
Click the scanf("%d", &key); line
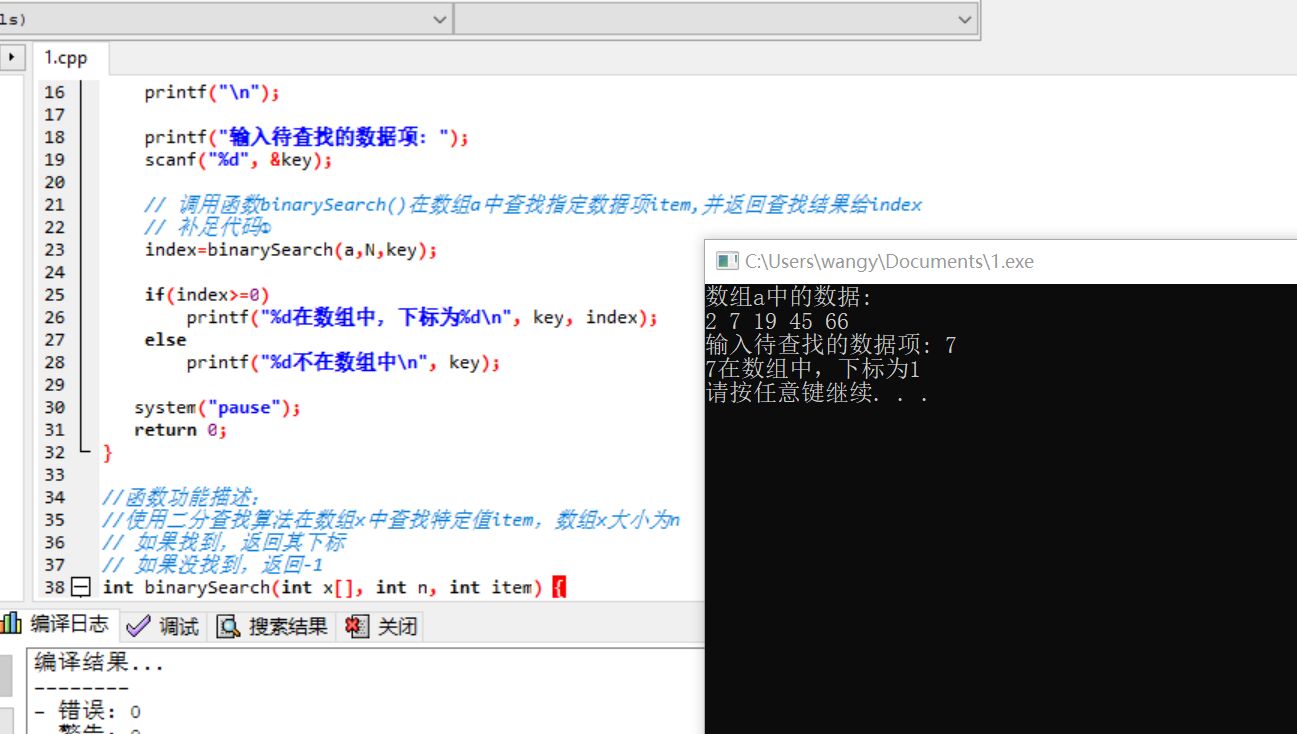[238, 160]
